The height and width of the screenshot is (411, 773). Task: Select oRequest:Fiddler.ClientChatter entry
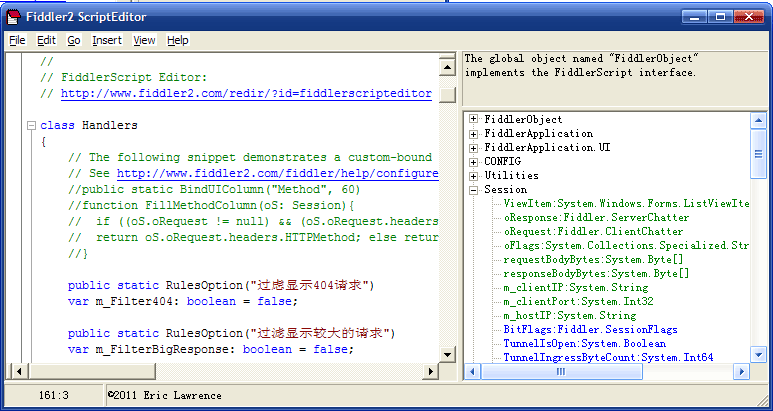click(x=593, y=232)
